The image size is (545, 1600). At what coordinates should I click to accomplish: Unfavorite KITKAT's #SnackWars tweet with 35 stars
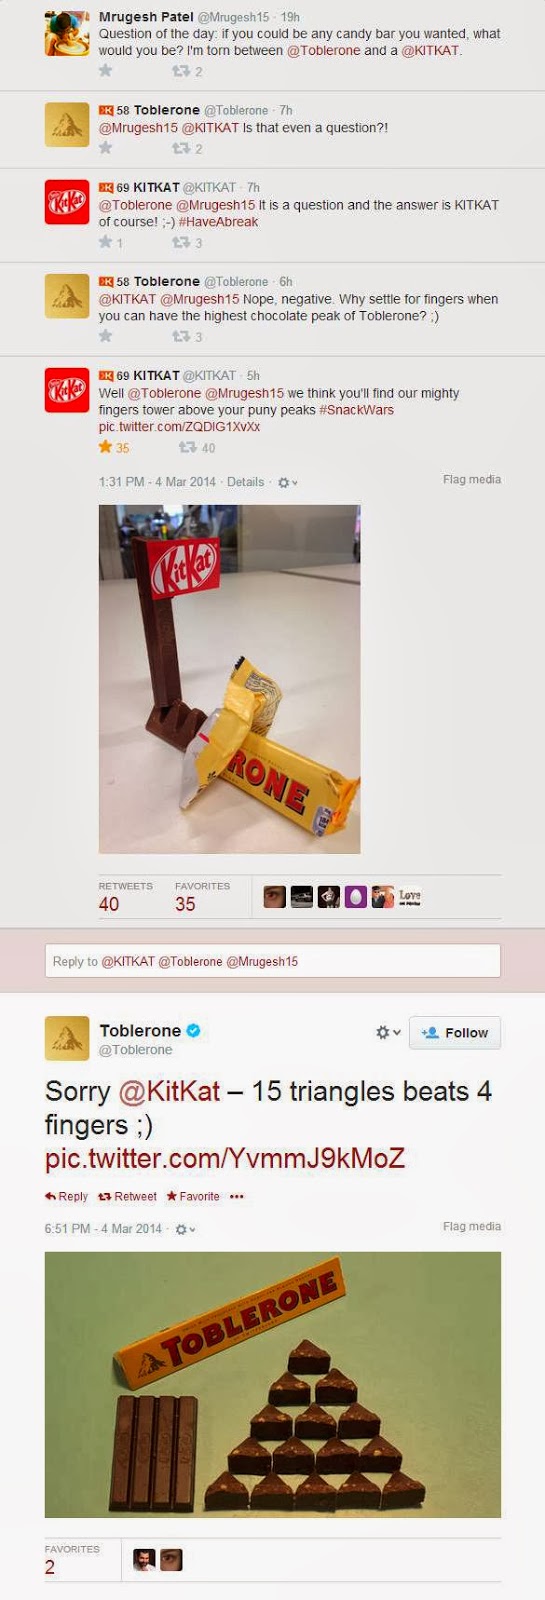pos(114,447)
